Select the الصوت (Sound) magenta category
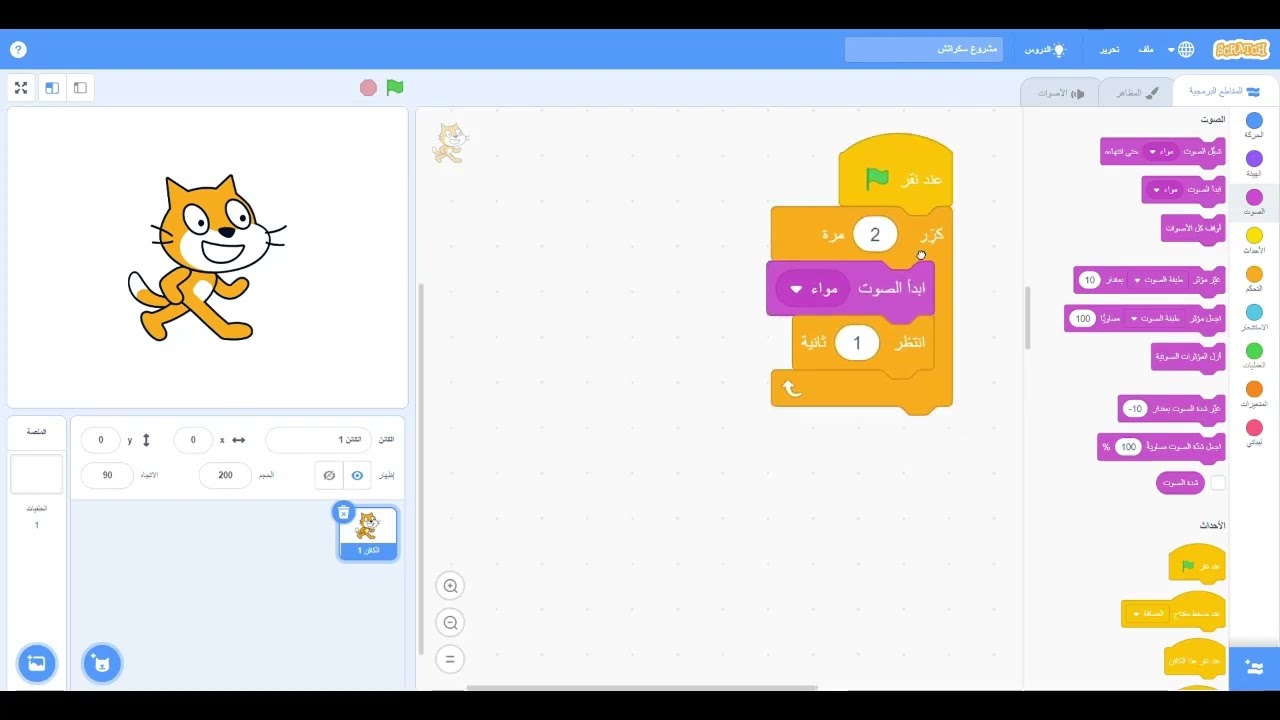 click(1254, 202)
